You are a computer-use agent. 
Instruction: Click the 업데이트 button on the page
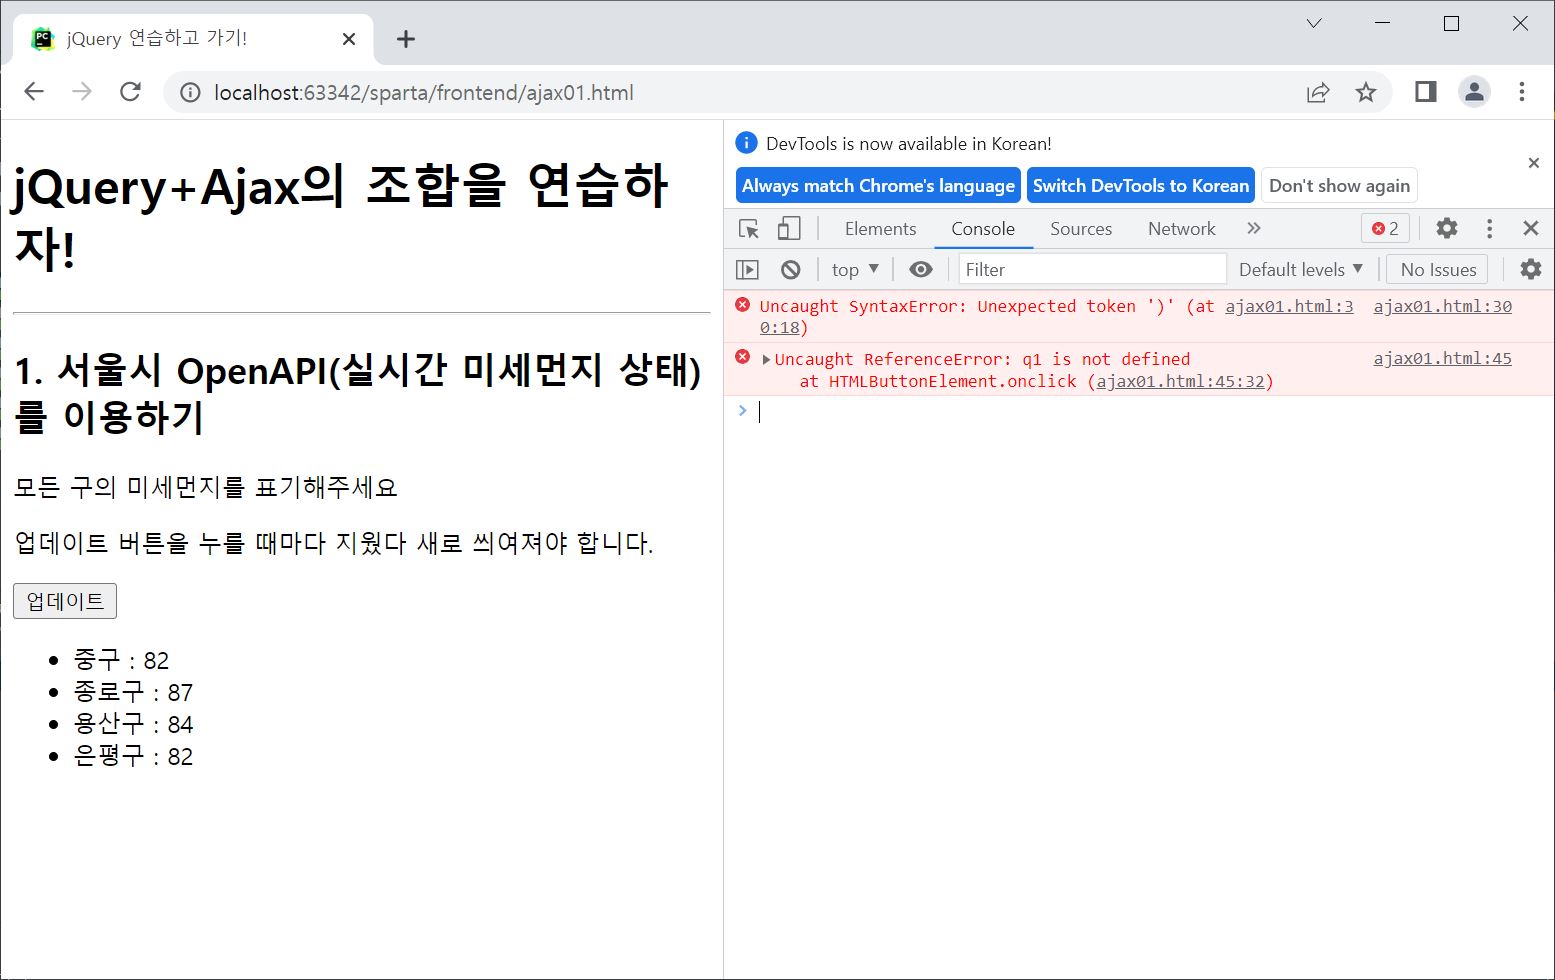click(x=65, y=601)
